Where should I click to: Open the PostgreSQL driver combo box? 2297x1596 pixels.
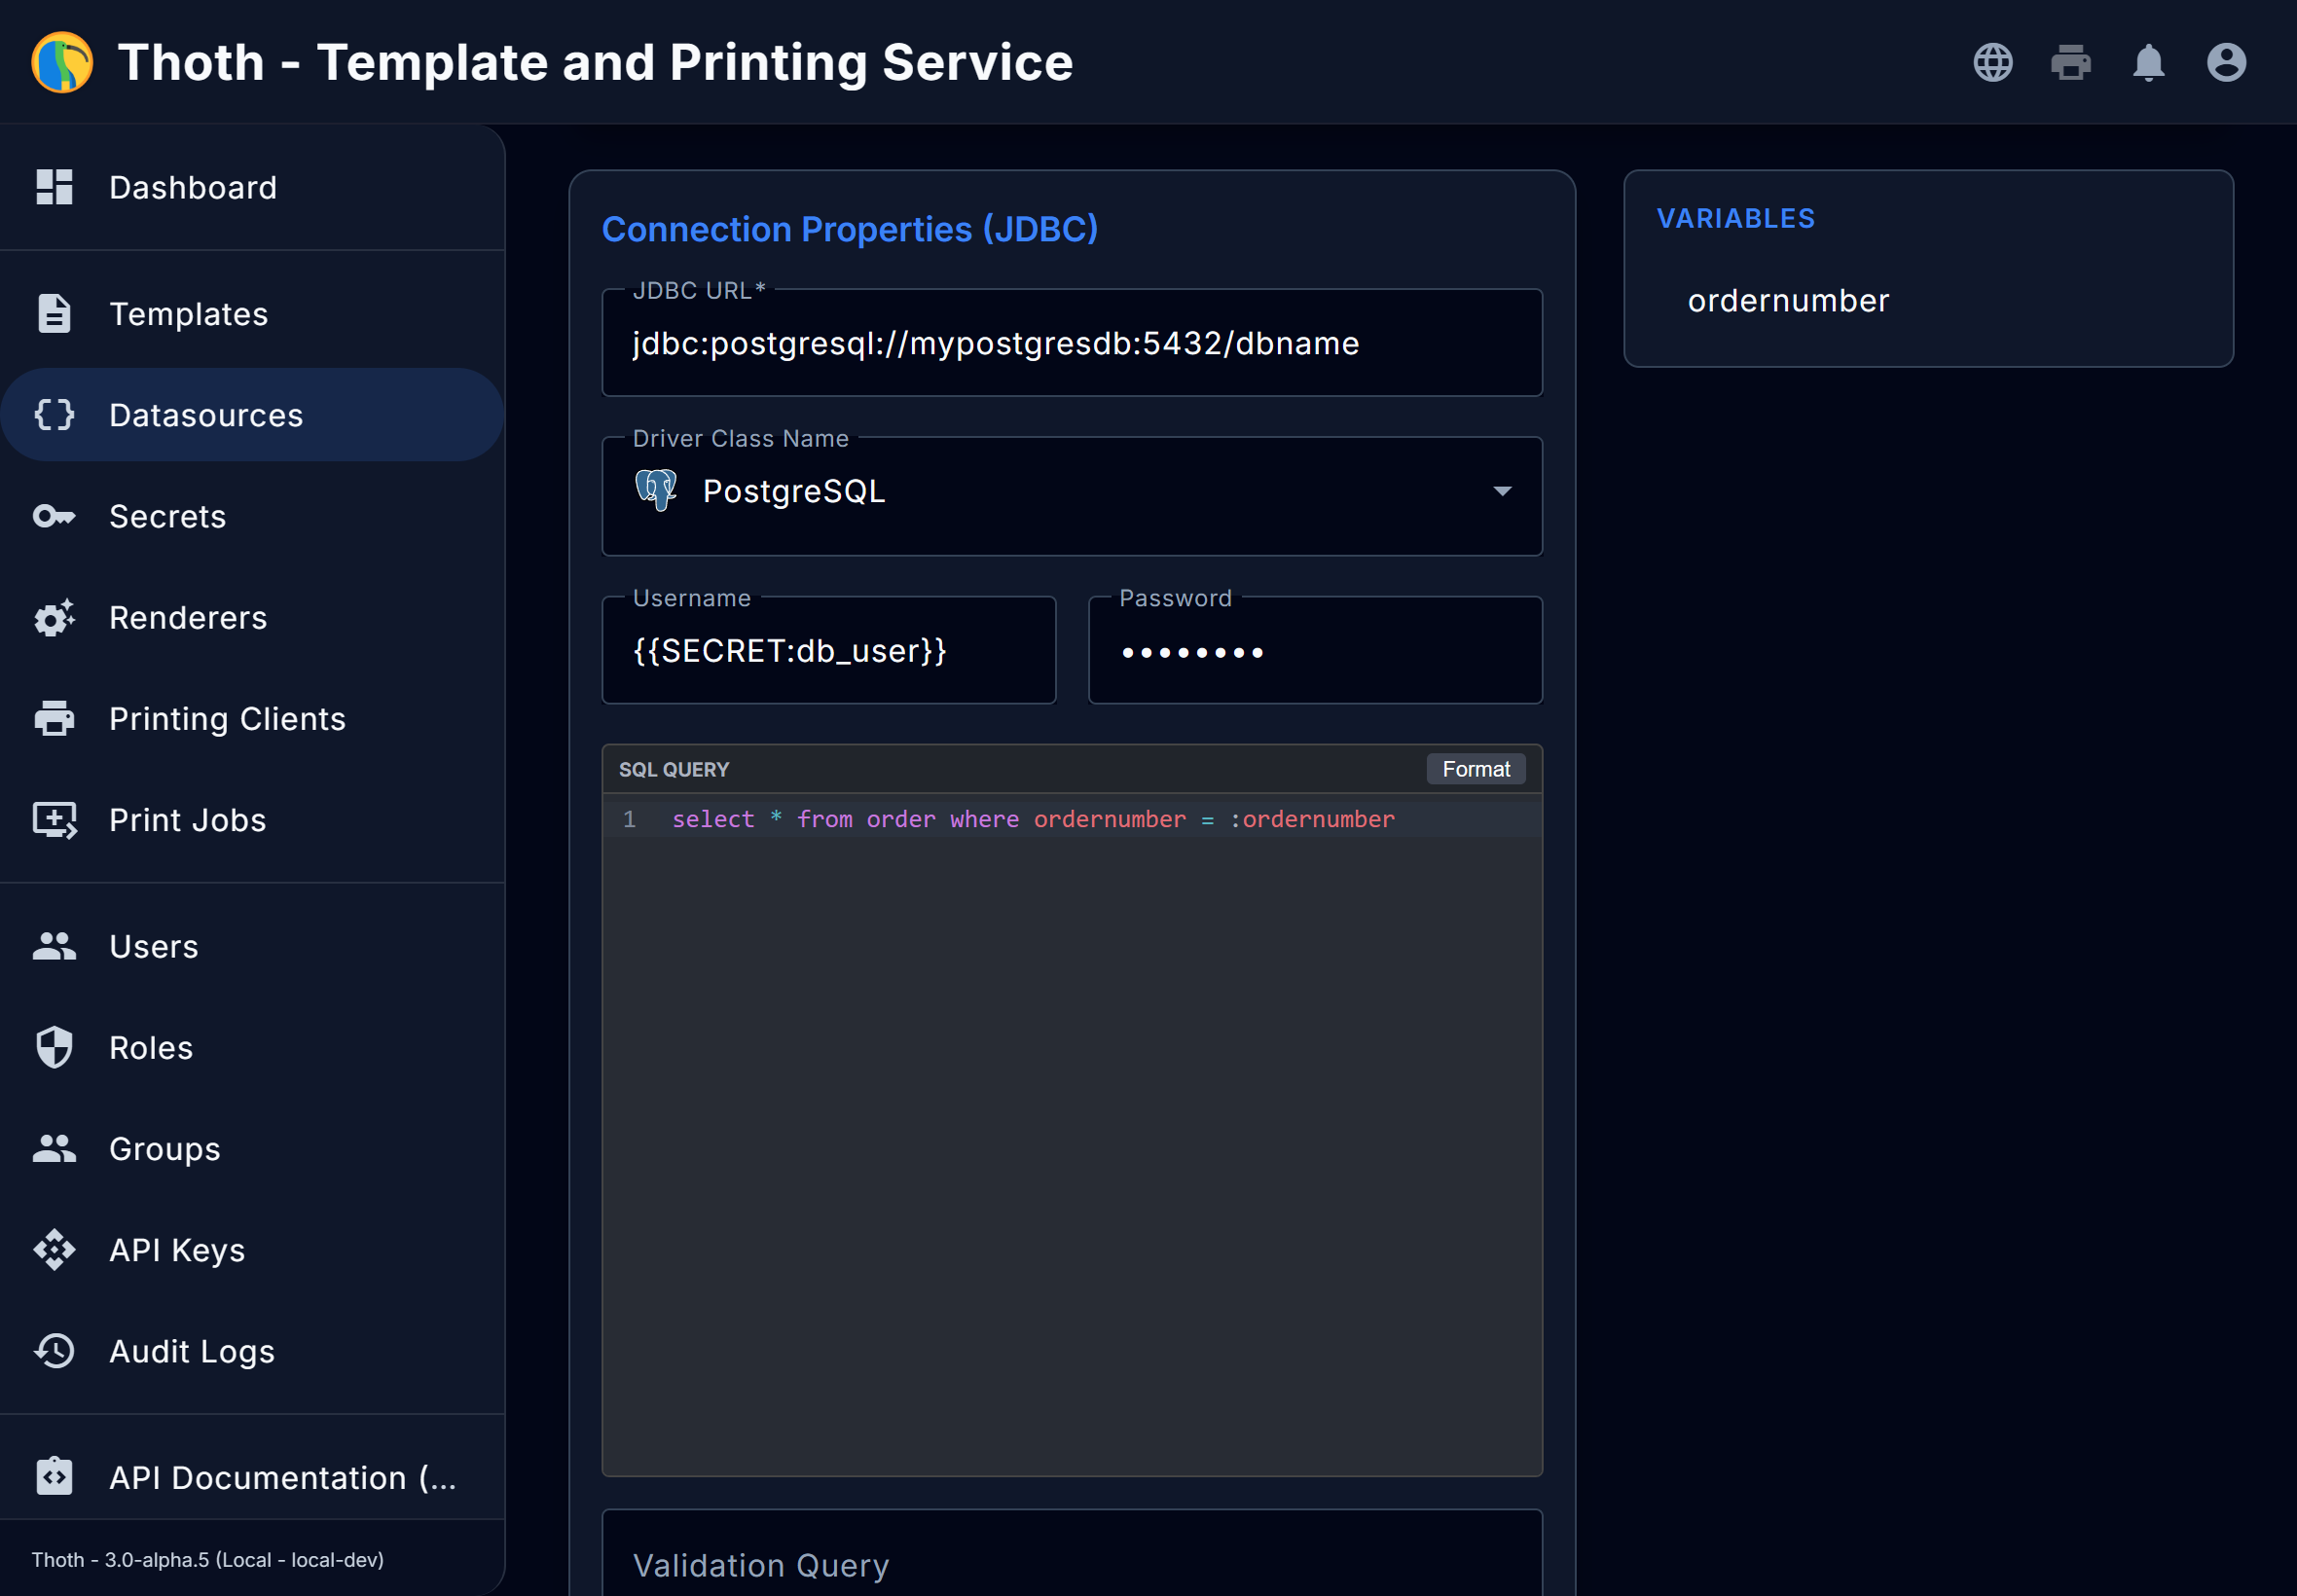1072,496
